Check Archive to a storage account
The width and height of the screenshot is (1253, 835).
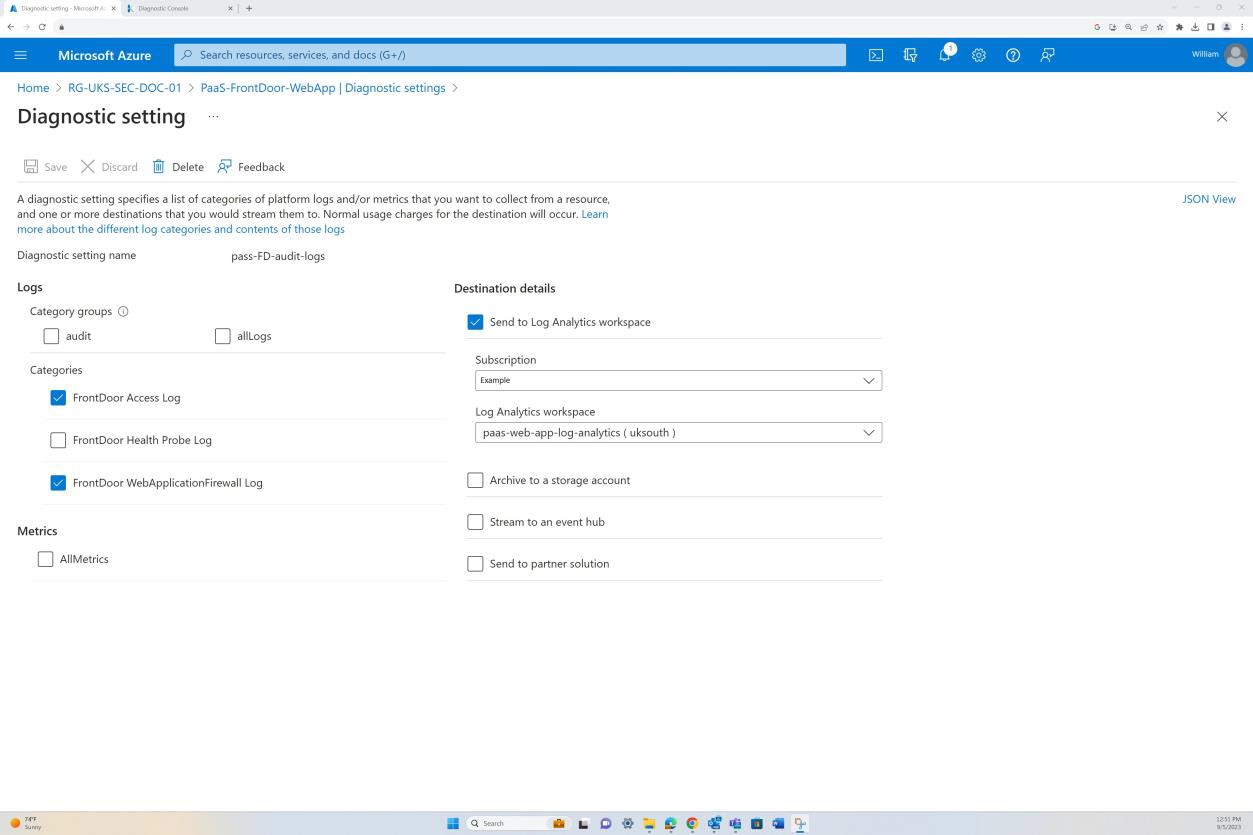coord(475,480)
